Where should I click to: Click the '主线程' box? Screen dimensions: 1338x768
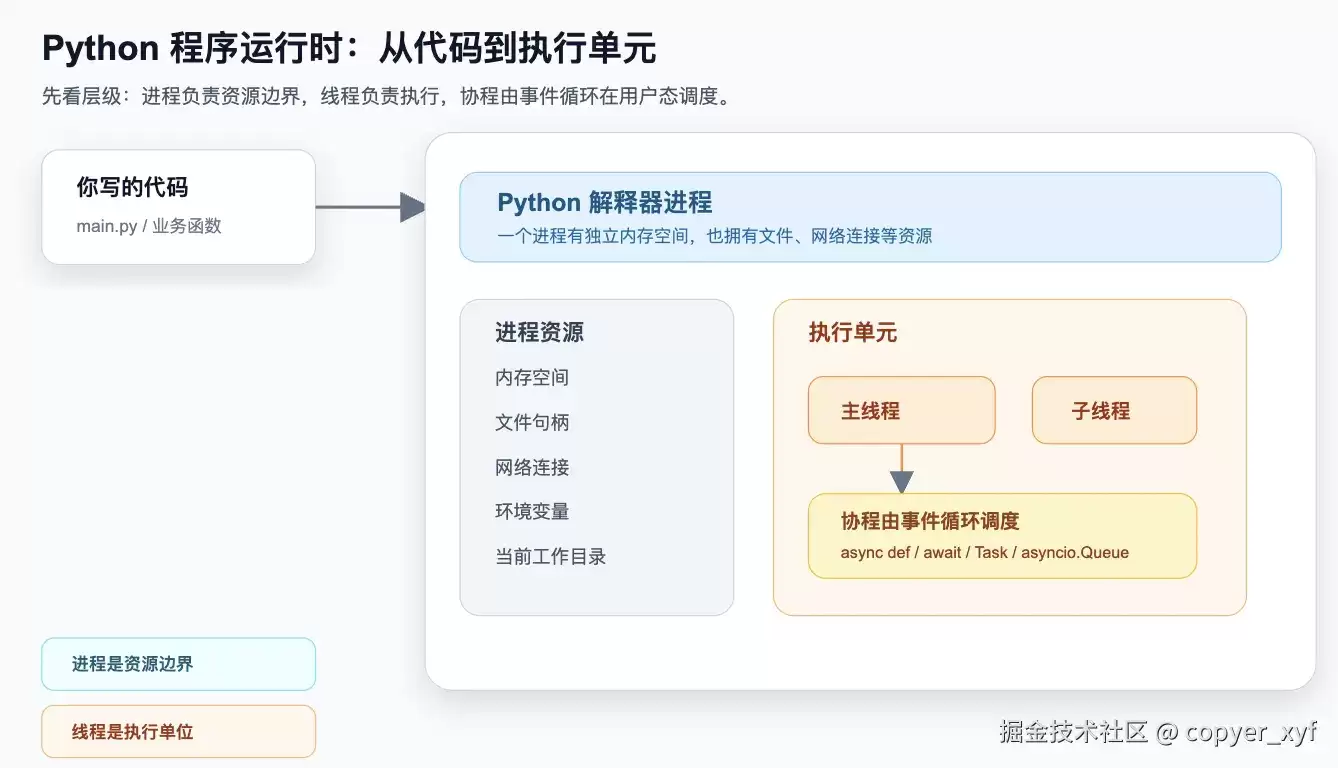click(901, 410)
